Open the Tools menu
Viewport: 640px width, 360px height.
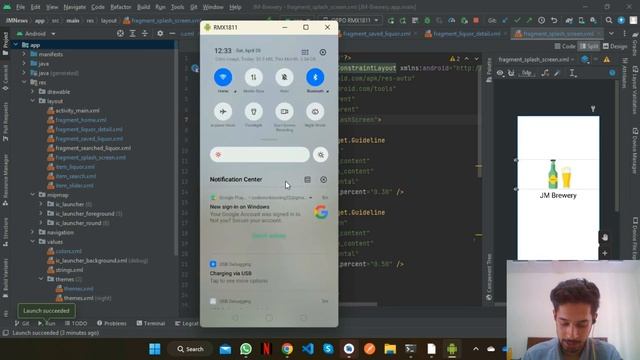click(x=177, y=7)
